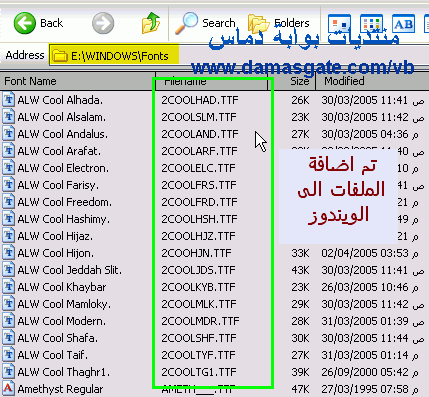Select ALW Cool Hijon font icon
This screenshot has height=397, width=429.
9,253
